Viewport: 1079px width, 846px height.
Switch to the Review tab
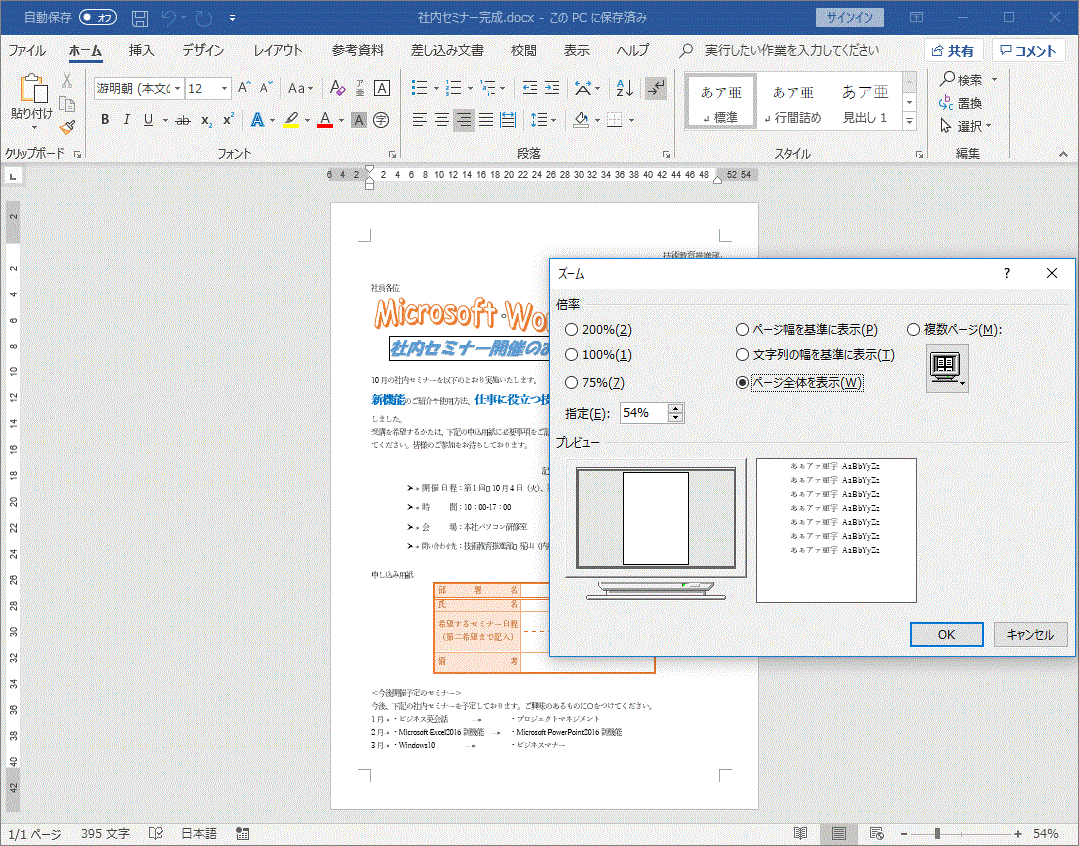[524, 50]
